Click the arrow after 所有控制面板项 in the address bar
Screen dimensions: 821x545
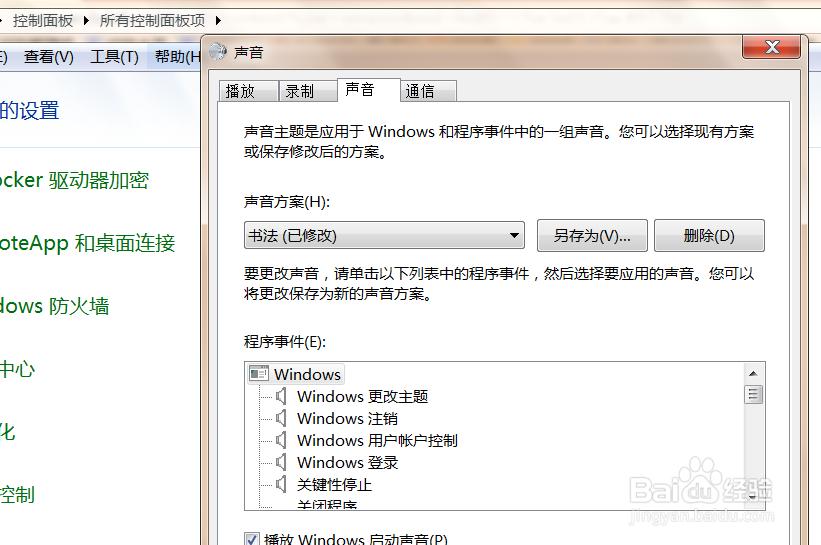point(218,21)
